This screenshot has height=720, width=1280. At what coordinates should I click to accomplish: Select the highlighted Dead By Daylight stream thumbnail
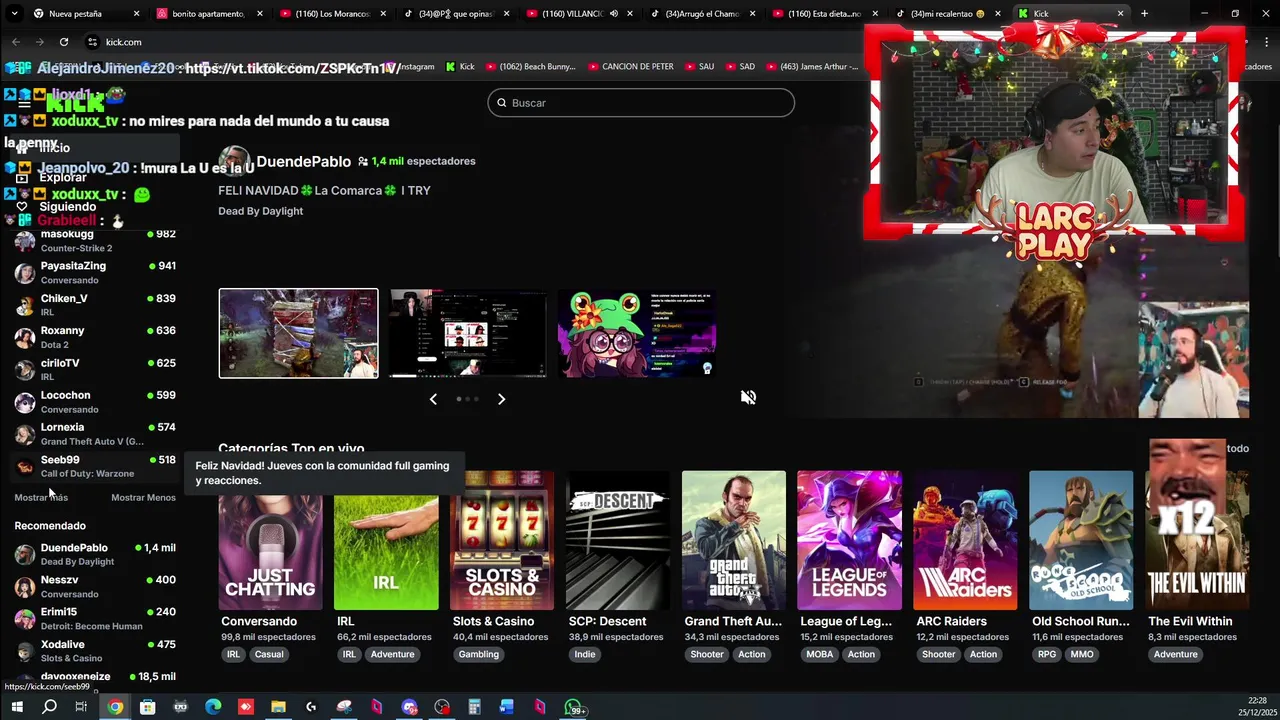[299, 333]
